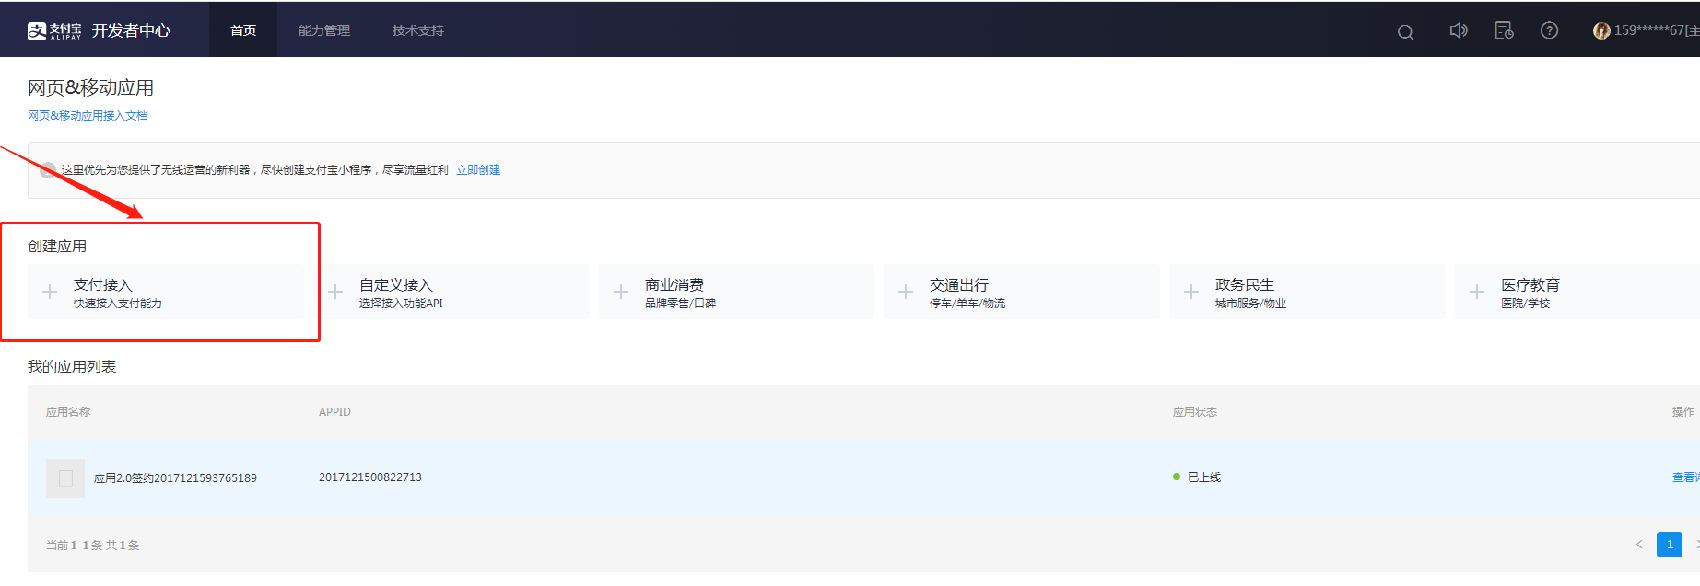Click the info icon in notice banner
The width and height of the screenshot is (1700, 586).
pyautogui.click(x=48, y=170)
